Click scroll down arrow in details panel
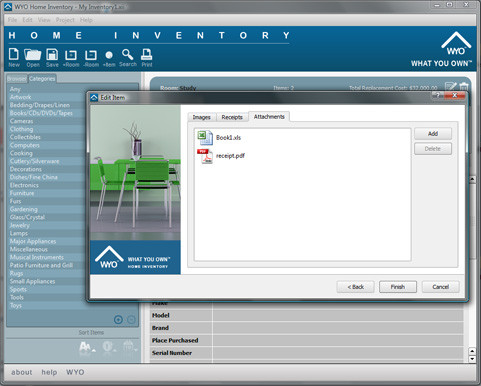This screenshot has height=386, width=481. pyautogui.click(x=472, y=359)
